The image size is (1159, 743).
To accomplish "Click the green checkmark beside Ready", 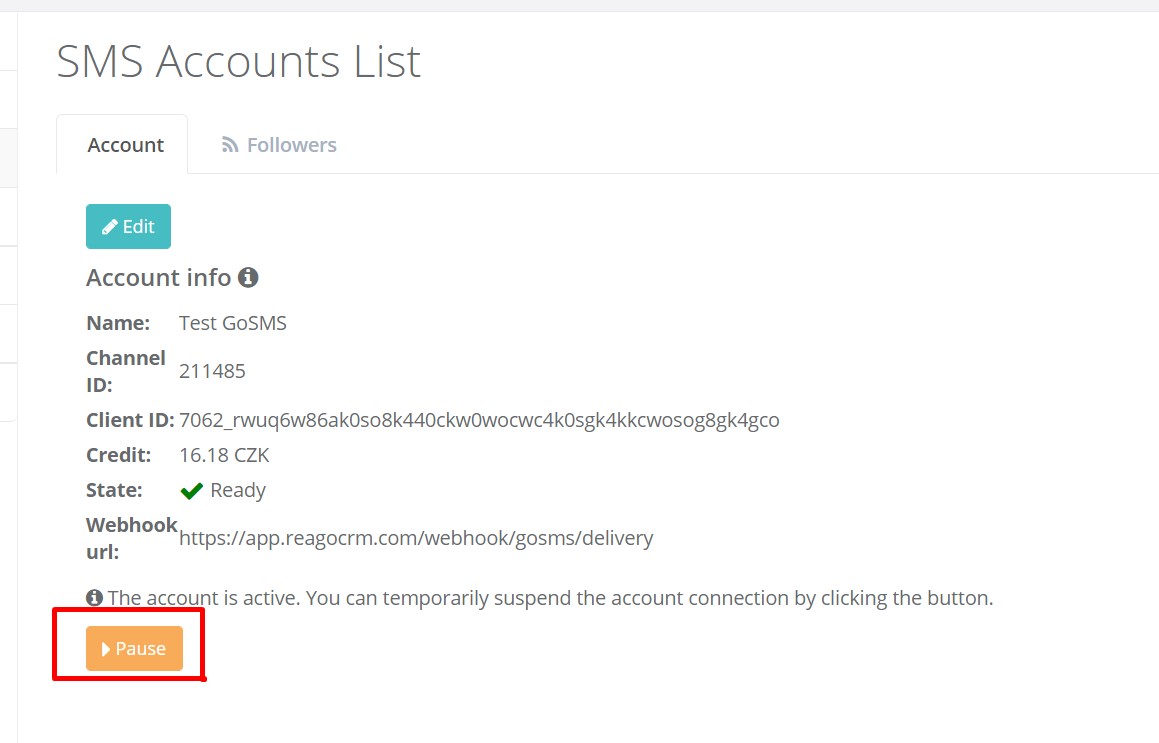I will tap(191, 490).
